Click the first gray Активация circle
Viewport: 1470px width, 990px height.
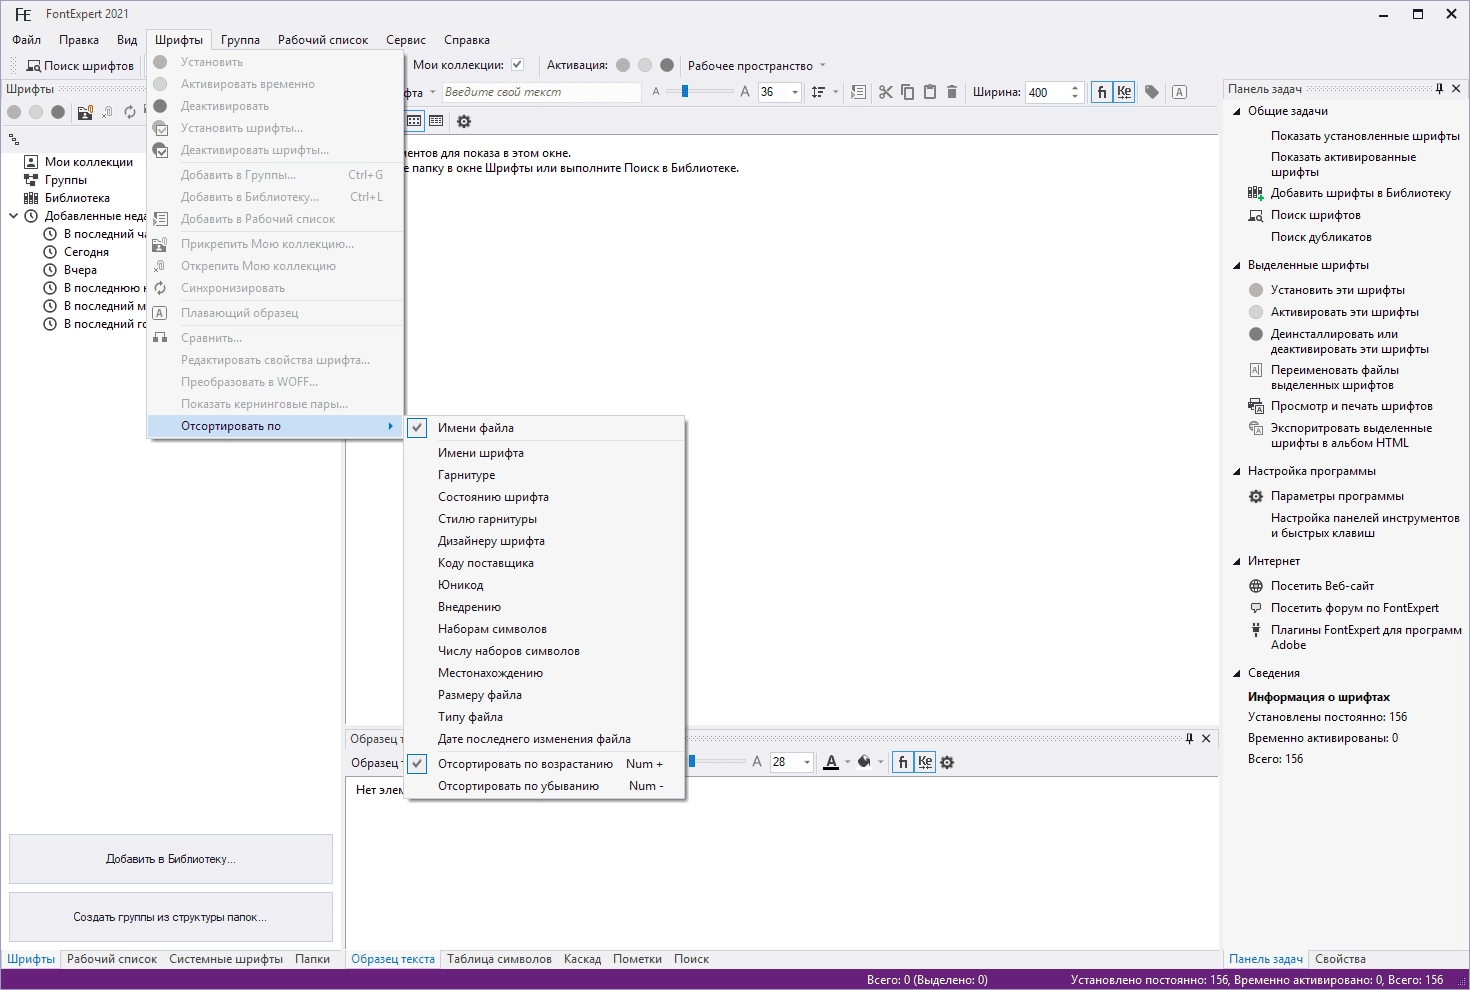click(623, 65)
